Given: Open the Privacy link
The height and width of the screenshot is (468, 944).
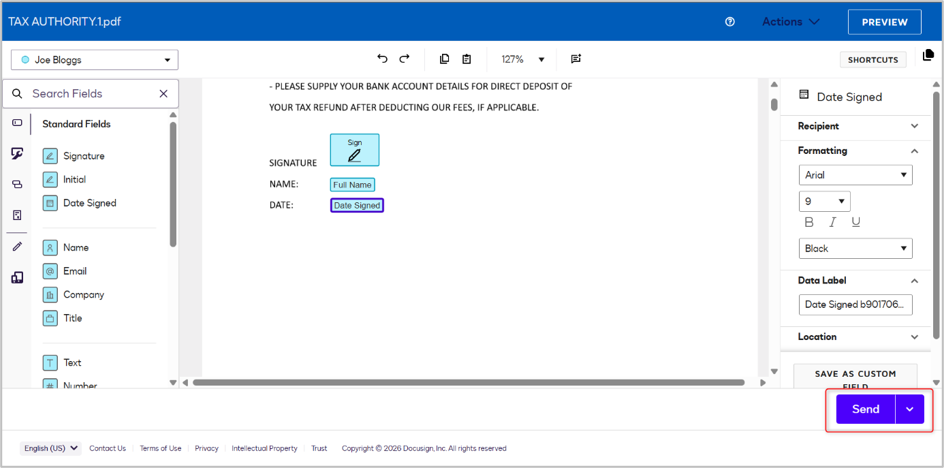Looking at the screenshot, I should [206, 448].
